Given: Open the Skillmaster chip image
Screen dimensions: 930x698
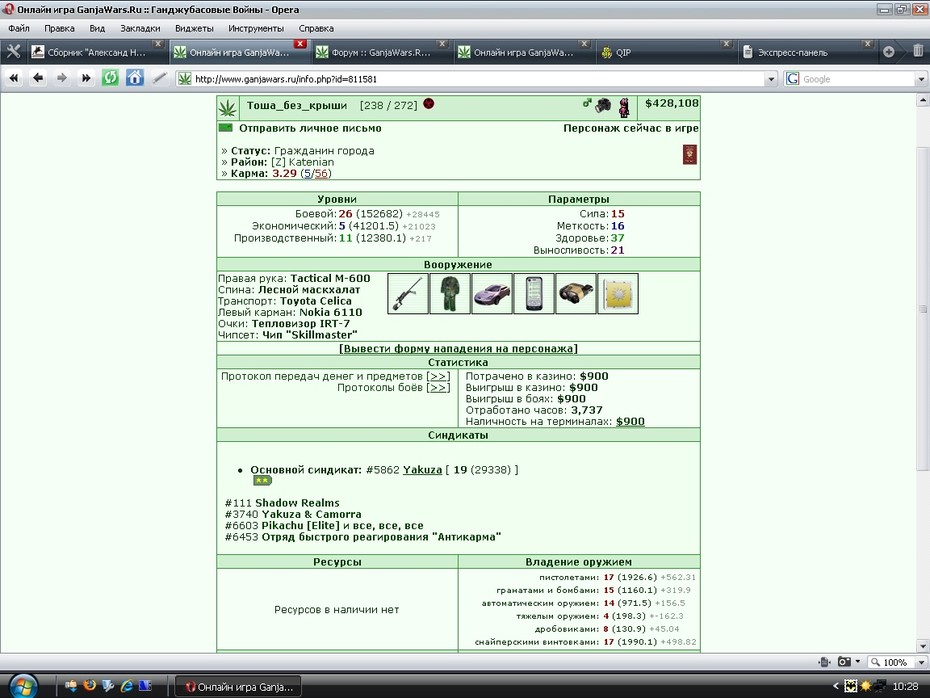Looking at the screenshot, I should pyautogui.click(x=619, y=294).
